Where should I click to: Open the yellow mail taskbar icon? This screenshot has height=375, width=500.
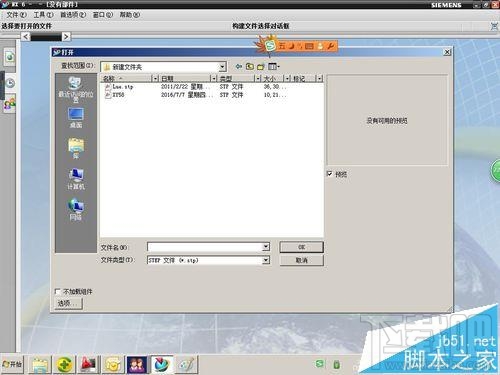click(113, 364)
